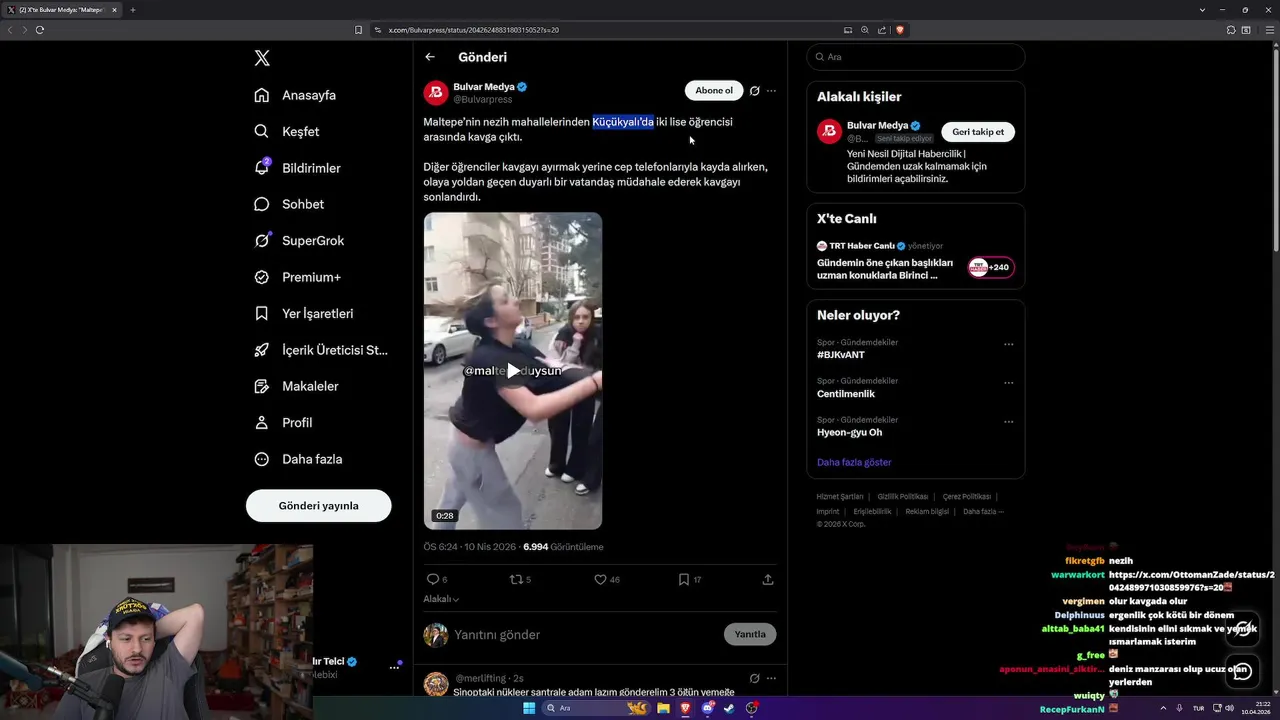Open Steam from taskbar
1280x720 pixels.
[729, 708]
